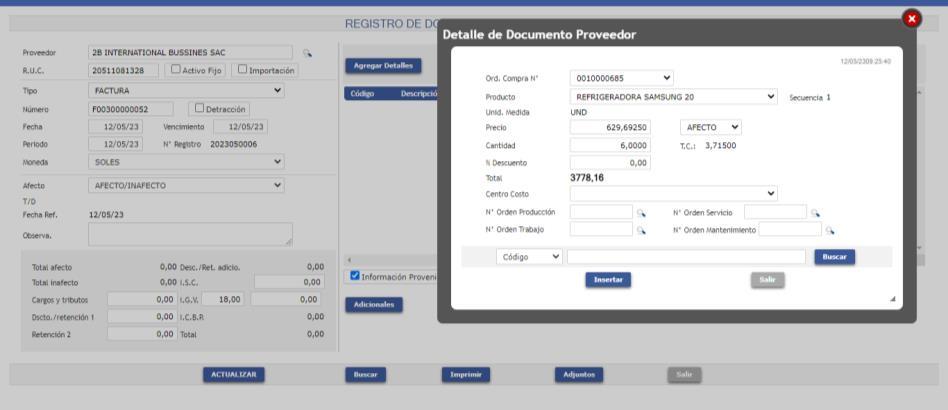This screenshot has width=948, height=410.
Task: Open the Moneda SOLES dropdown
Action: click(x=186, y=162)
